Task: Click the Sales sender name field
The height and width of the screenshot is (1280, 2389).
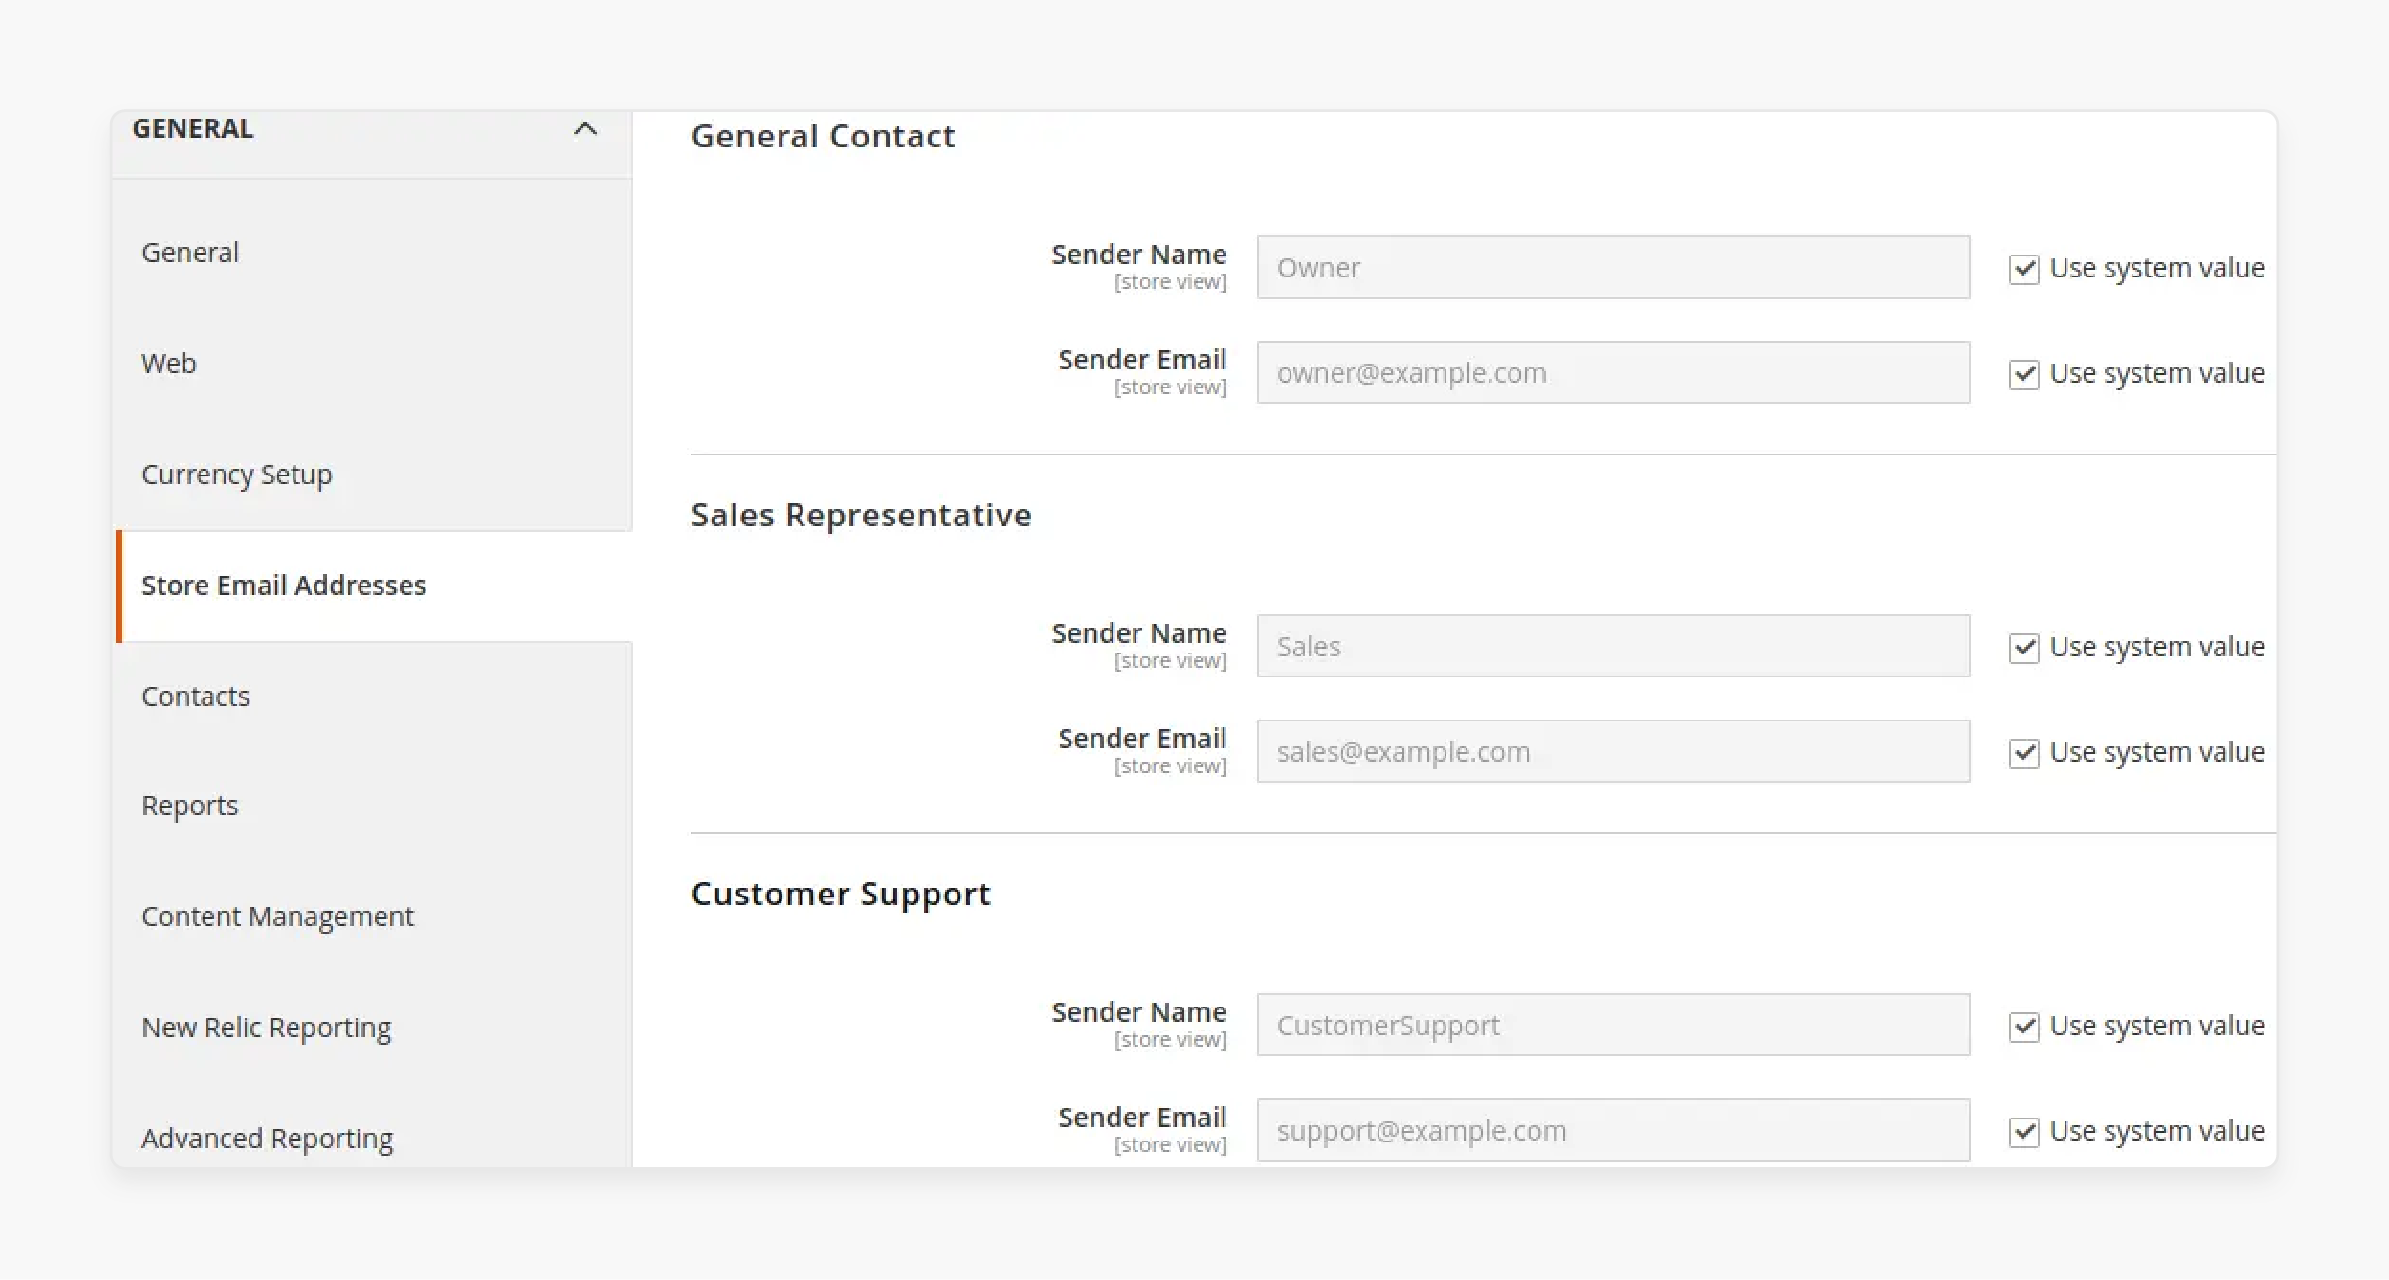Action: click(x=1613, y=646)
